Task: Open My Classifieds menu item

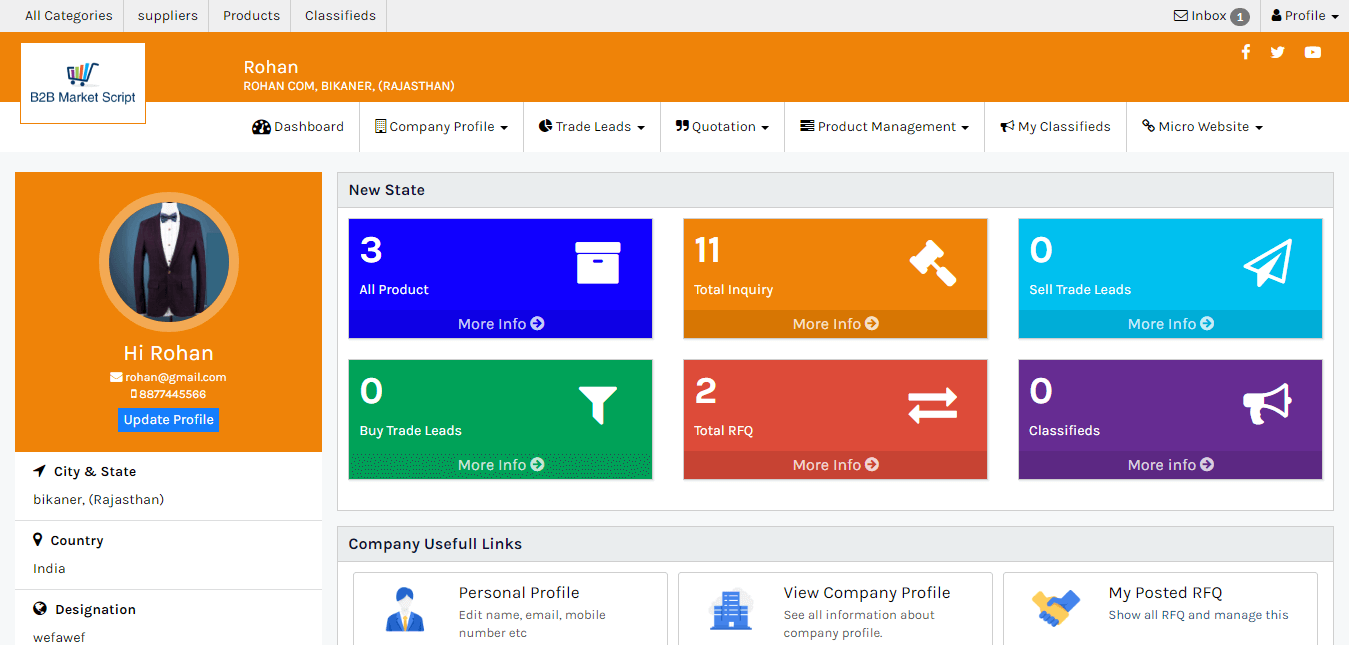Action: click(x=1055, y=127)
